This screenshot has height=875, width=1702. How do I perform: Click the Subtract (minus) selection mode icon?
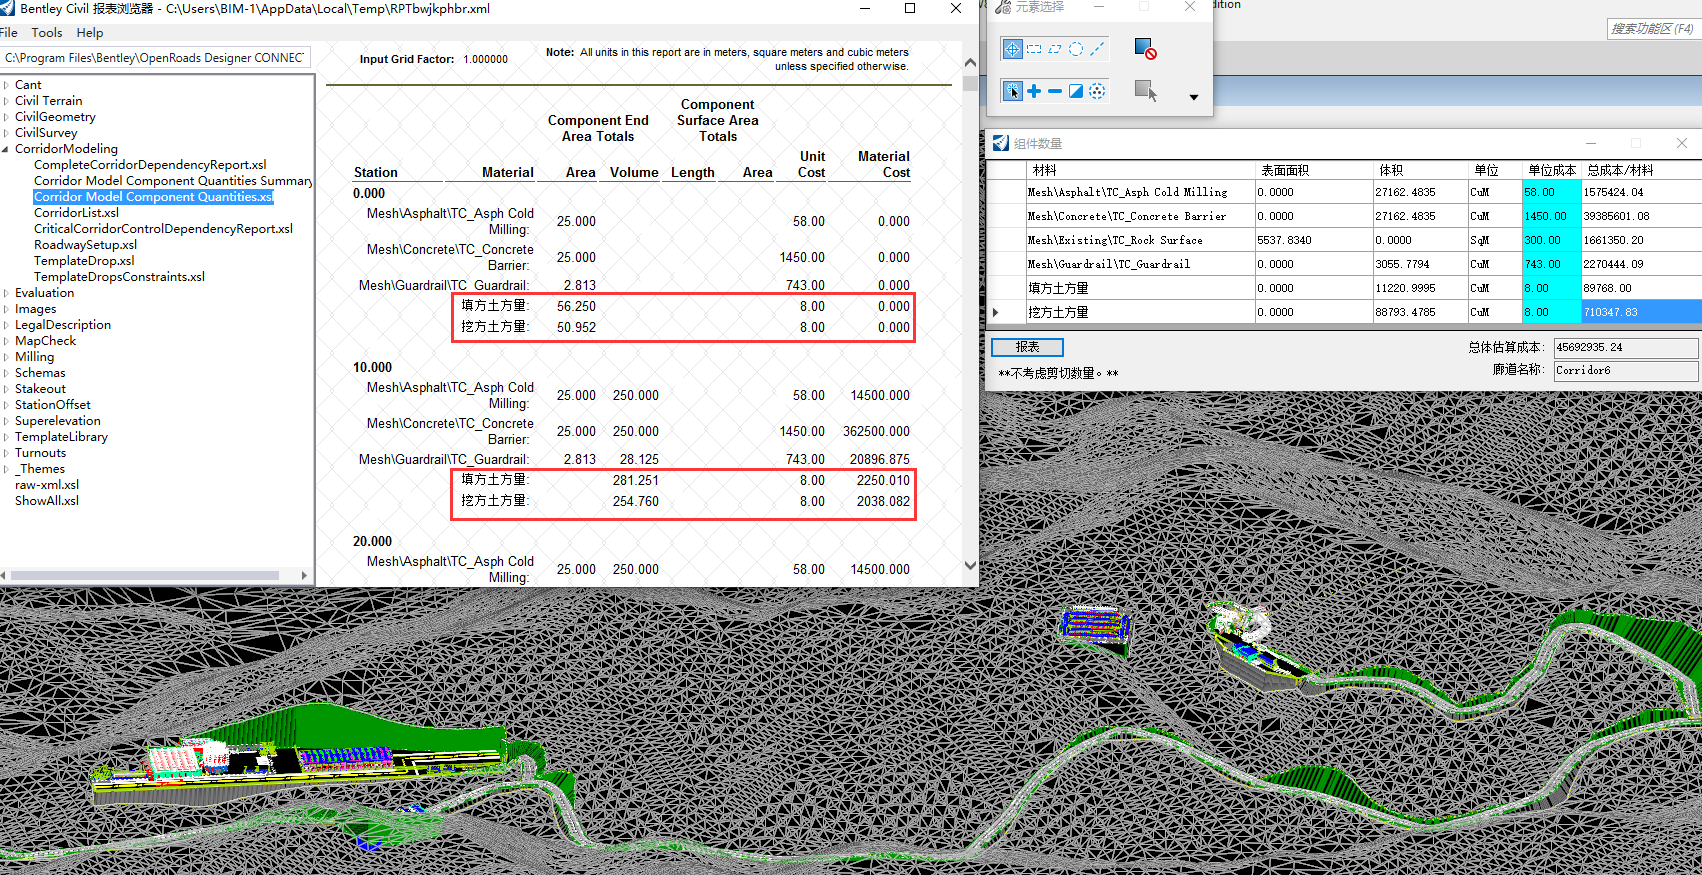[x=1055, y=91]
